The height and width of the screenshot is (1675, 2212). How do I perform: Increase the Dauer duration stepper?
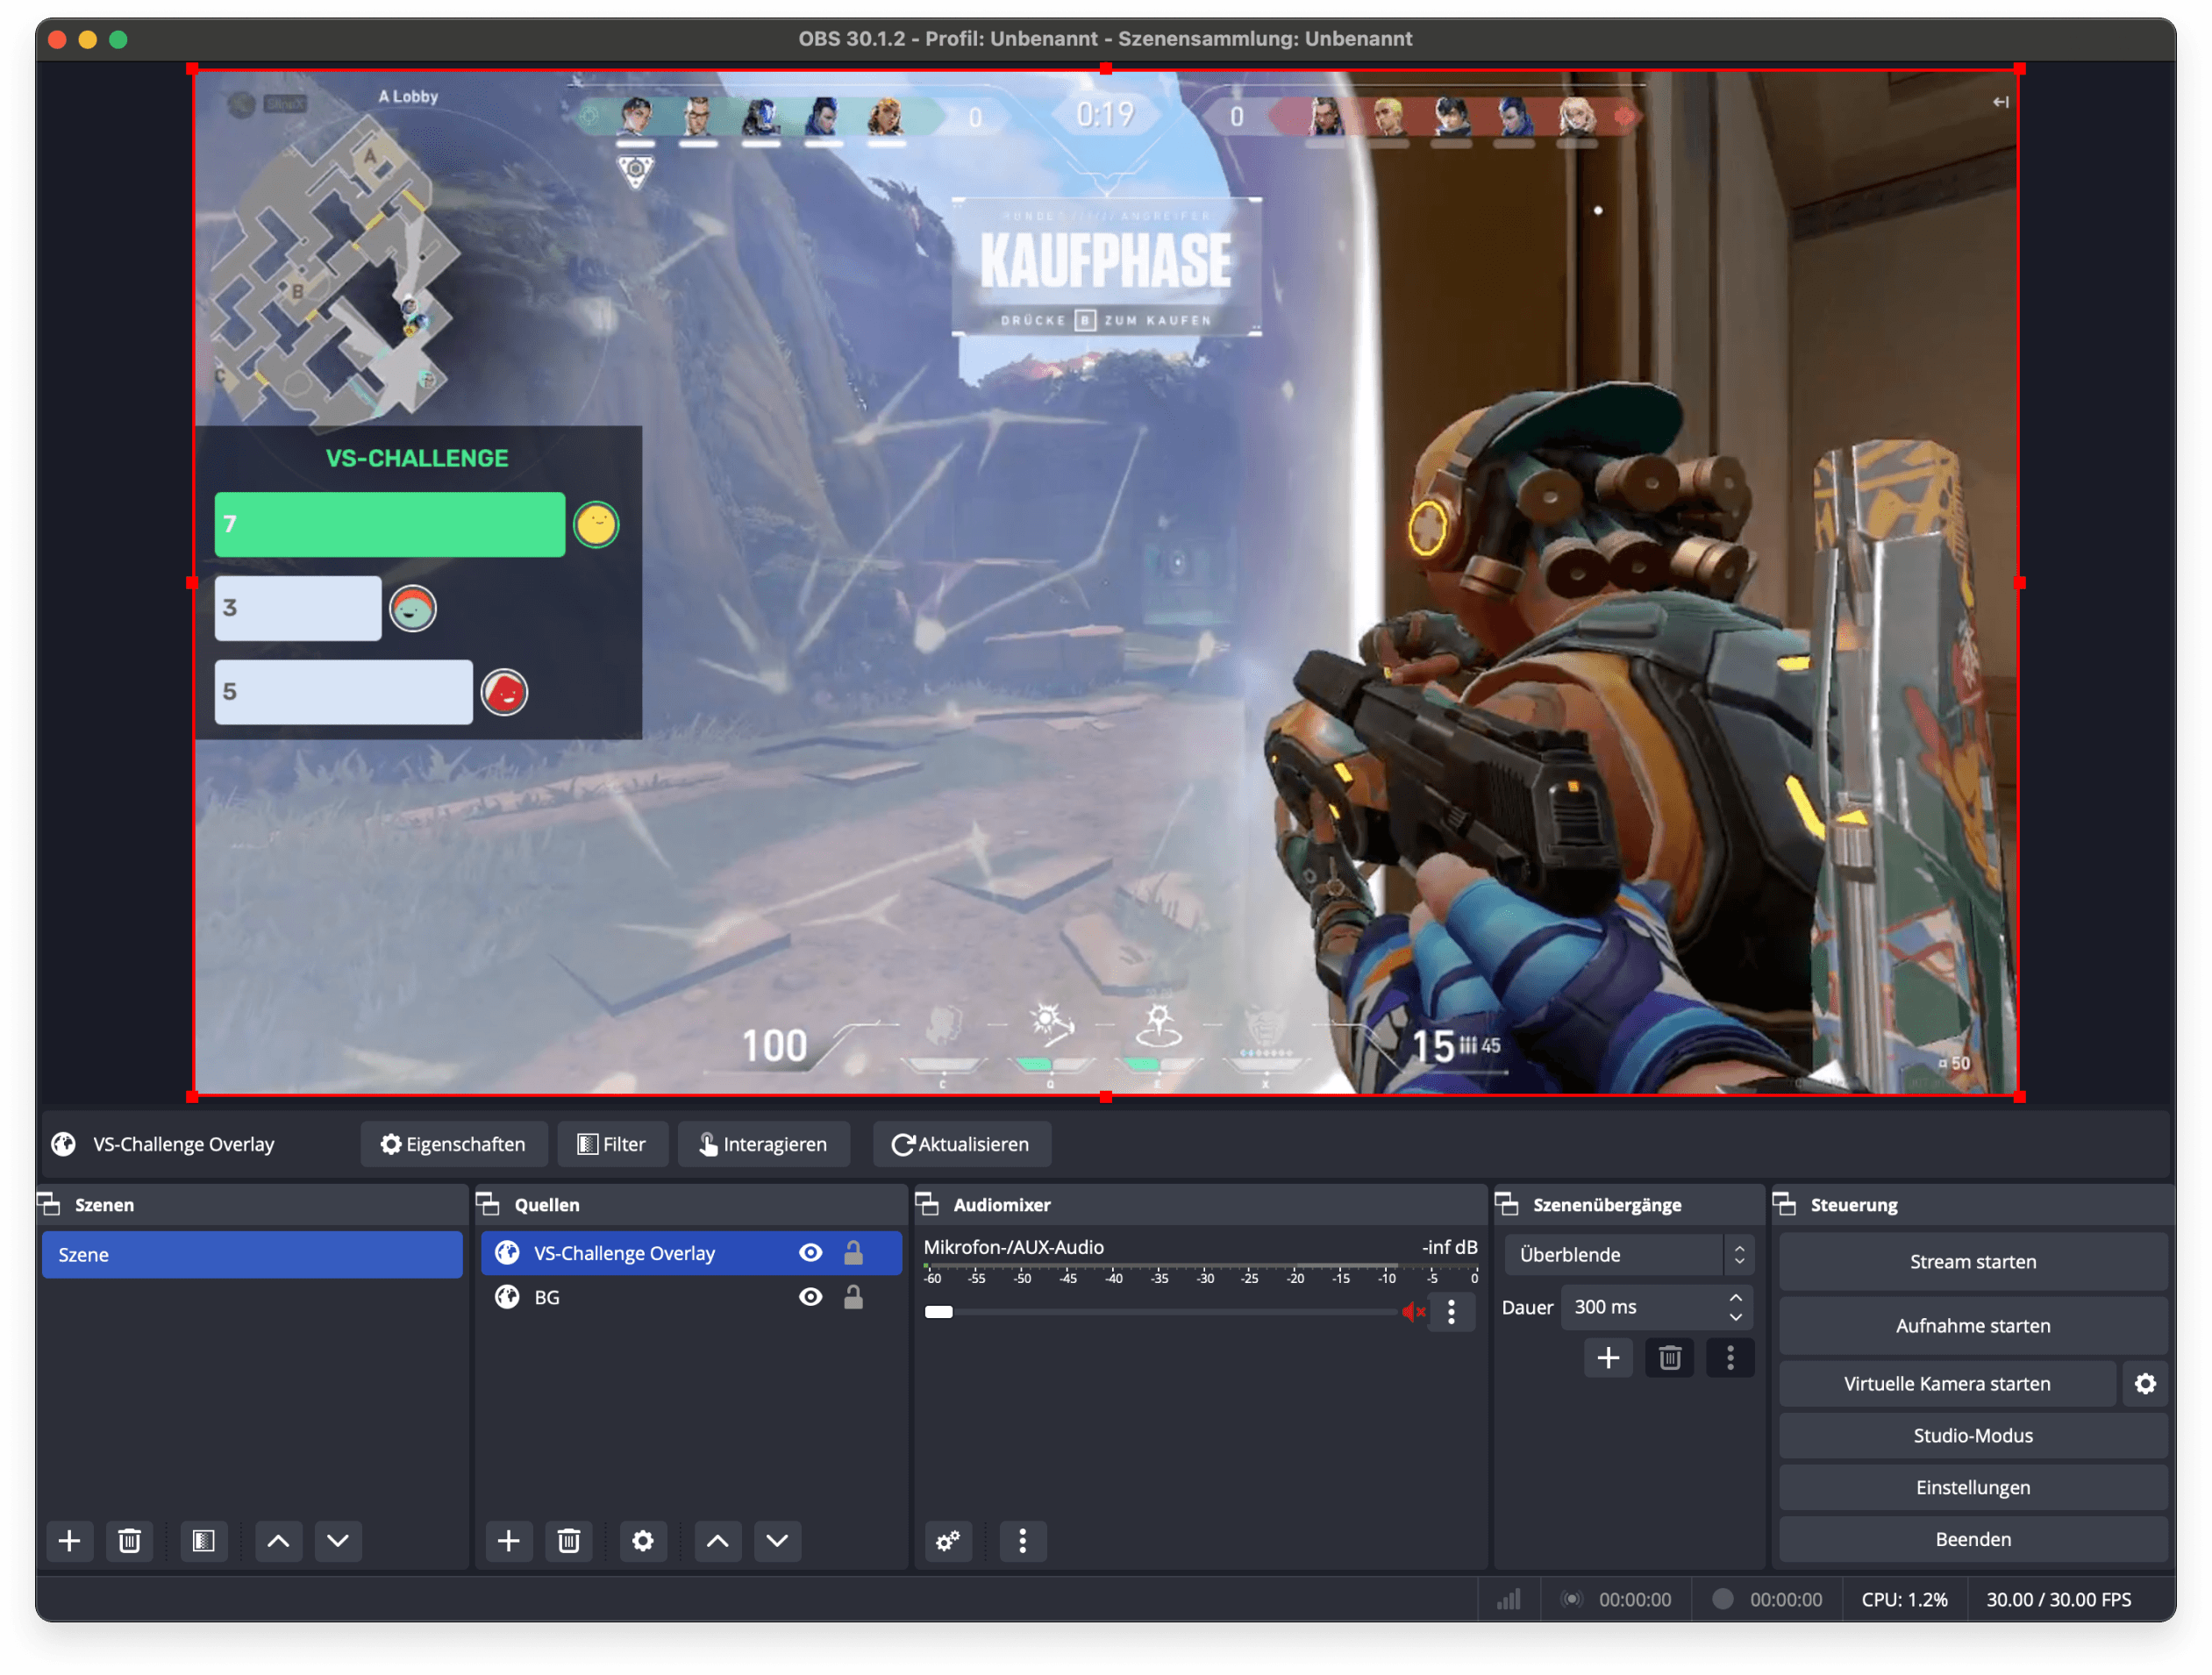click(1736, 1298)
